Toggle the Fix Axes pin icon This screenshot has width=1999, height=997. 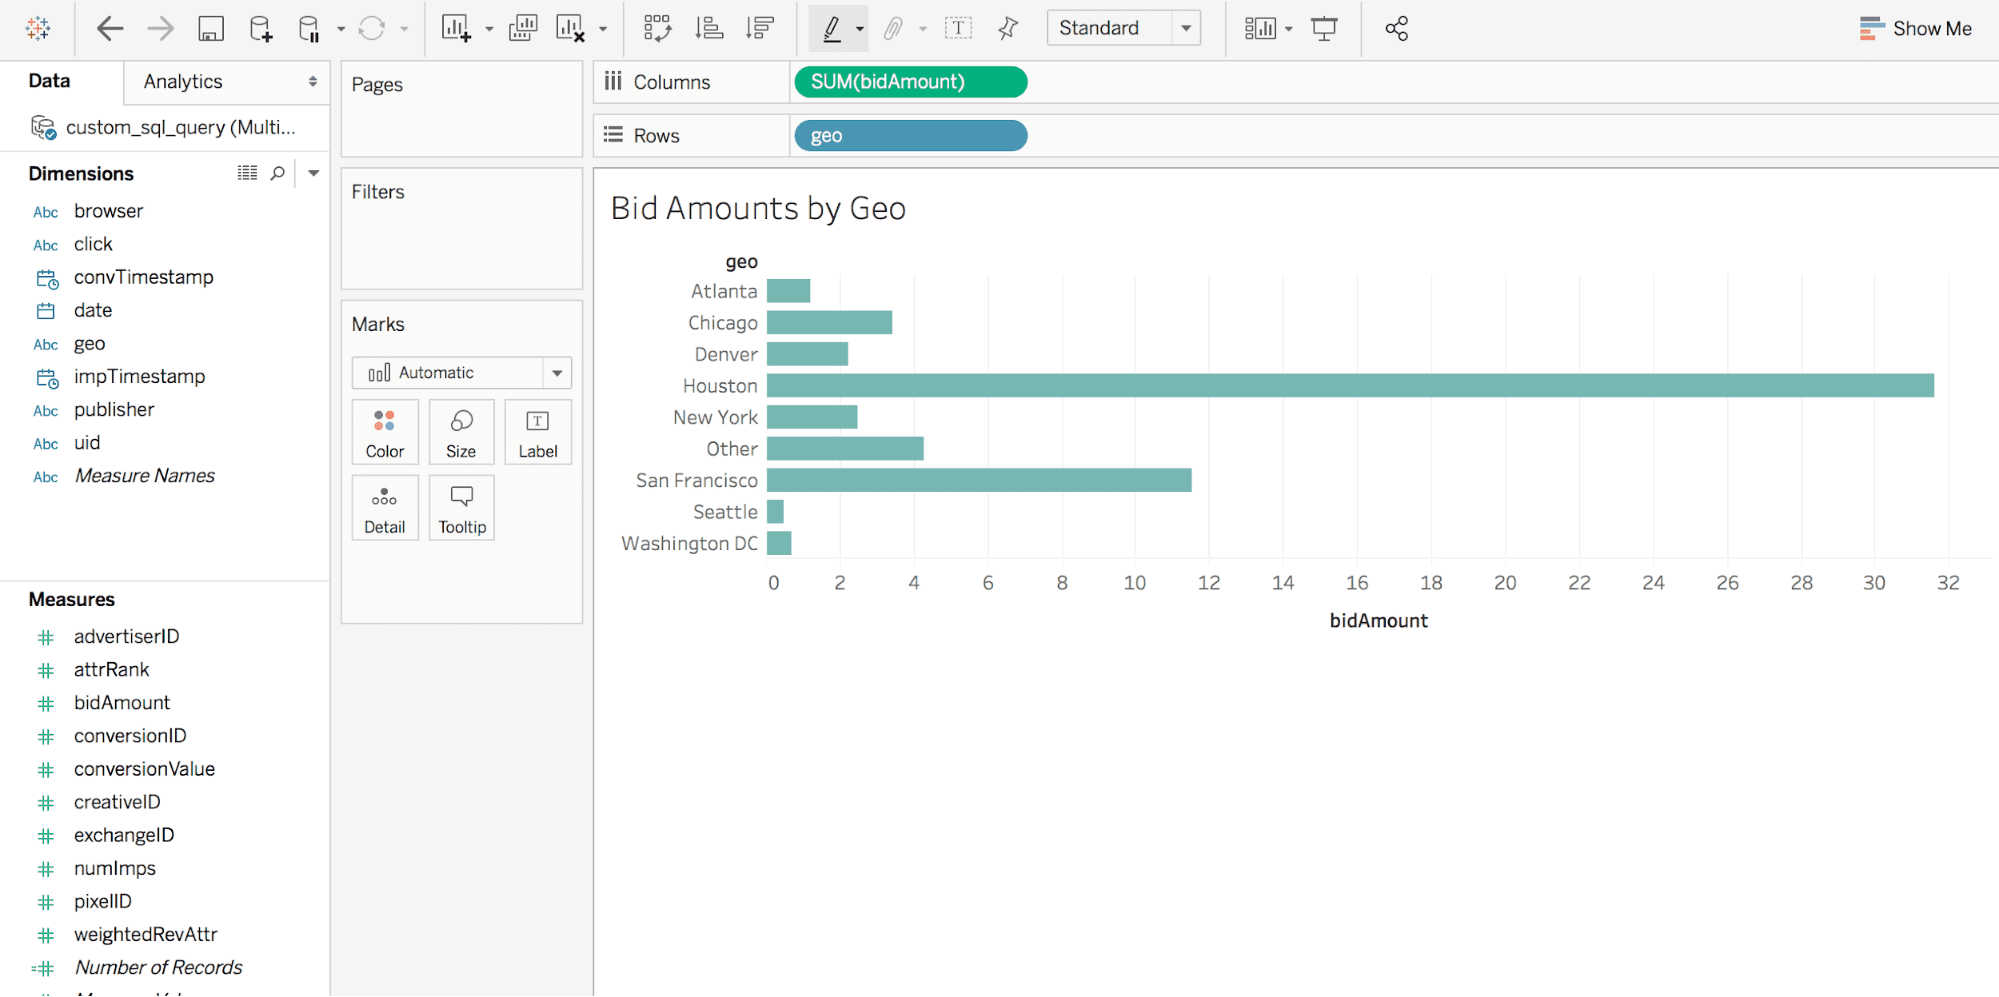(x=1008, y=29)
